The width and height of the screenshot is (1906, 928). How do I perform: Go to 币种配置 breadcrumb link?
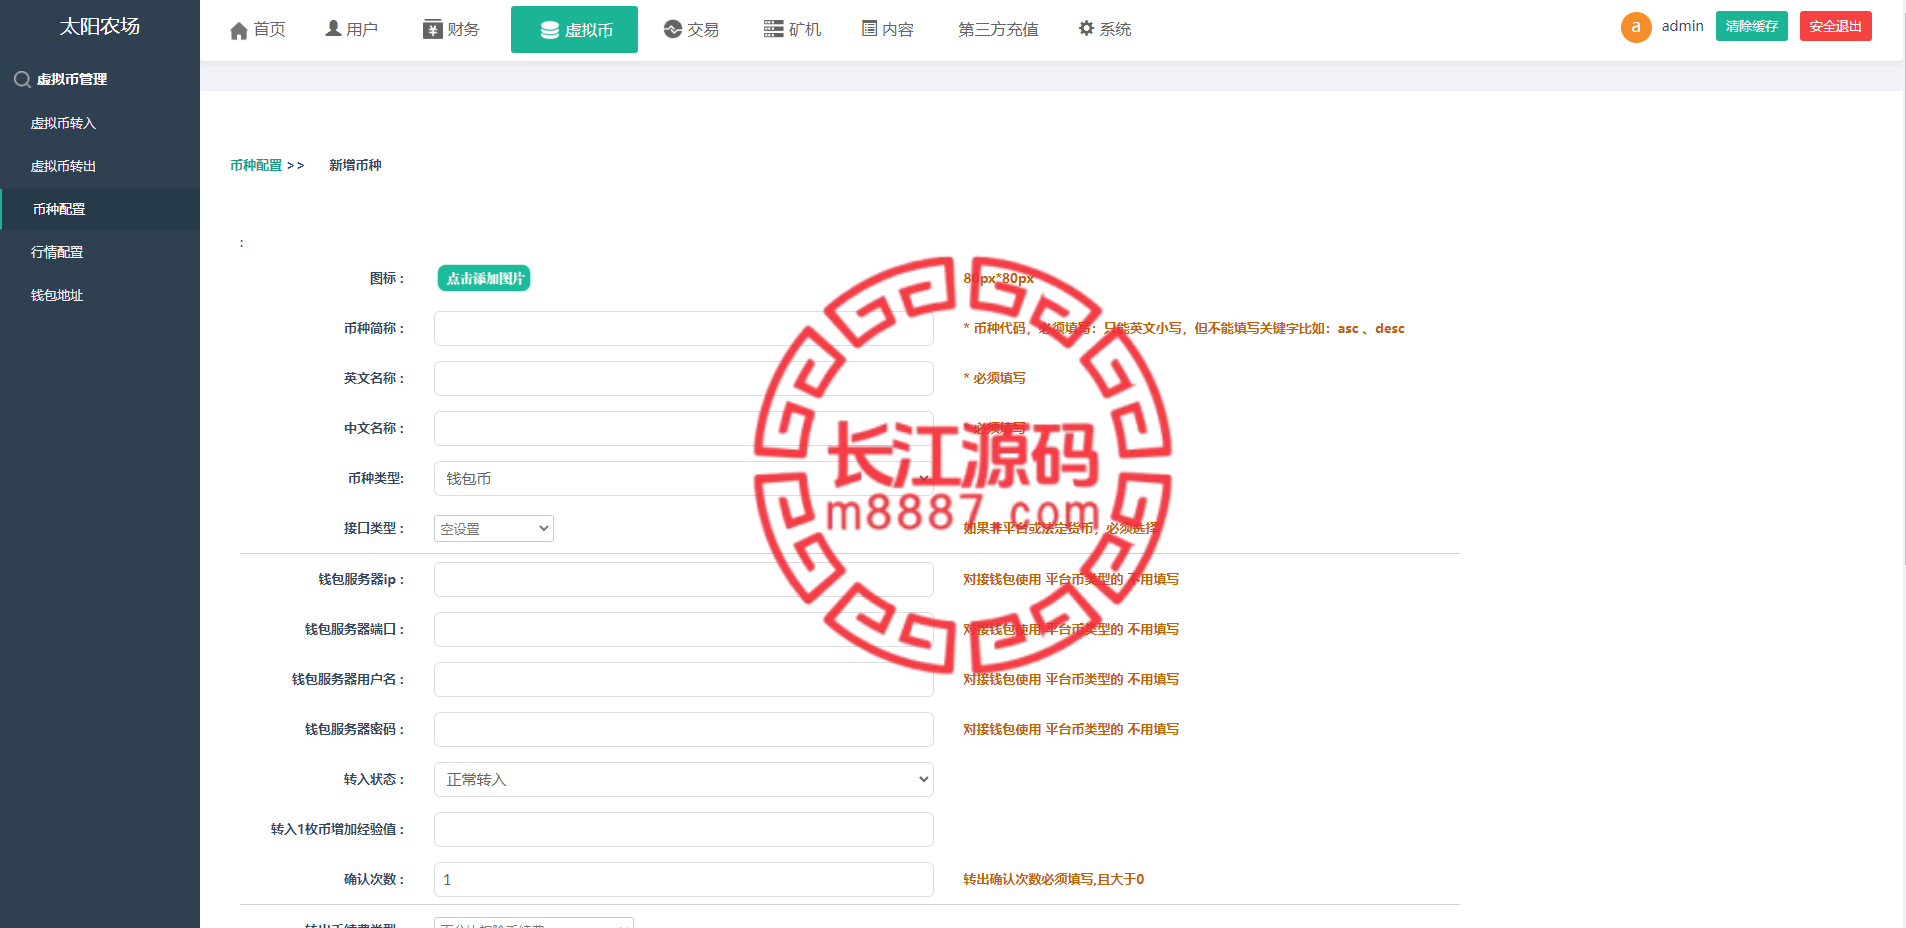click(x=256, y=165)
